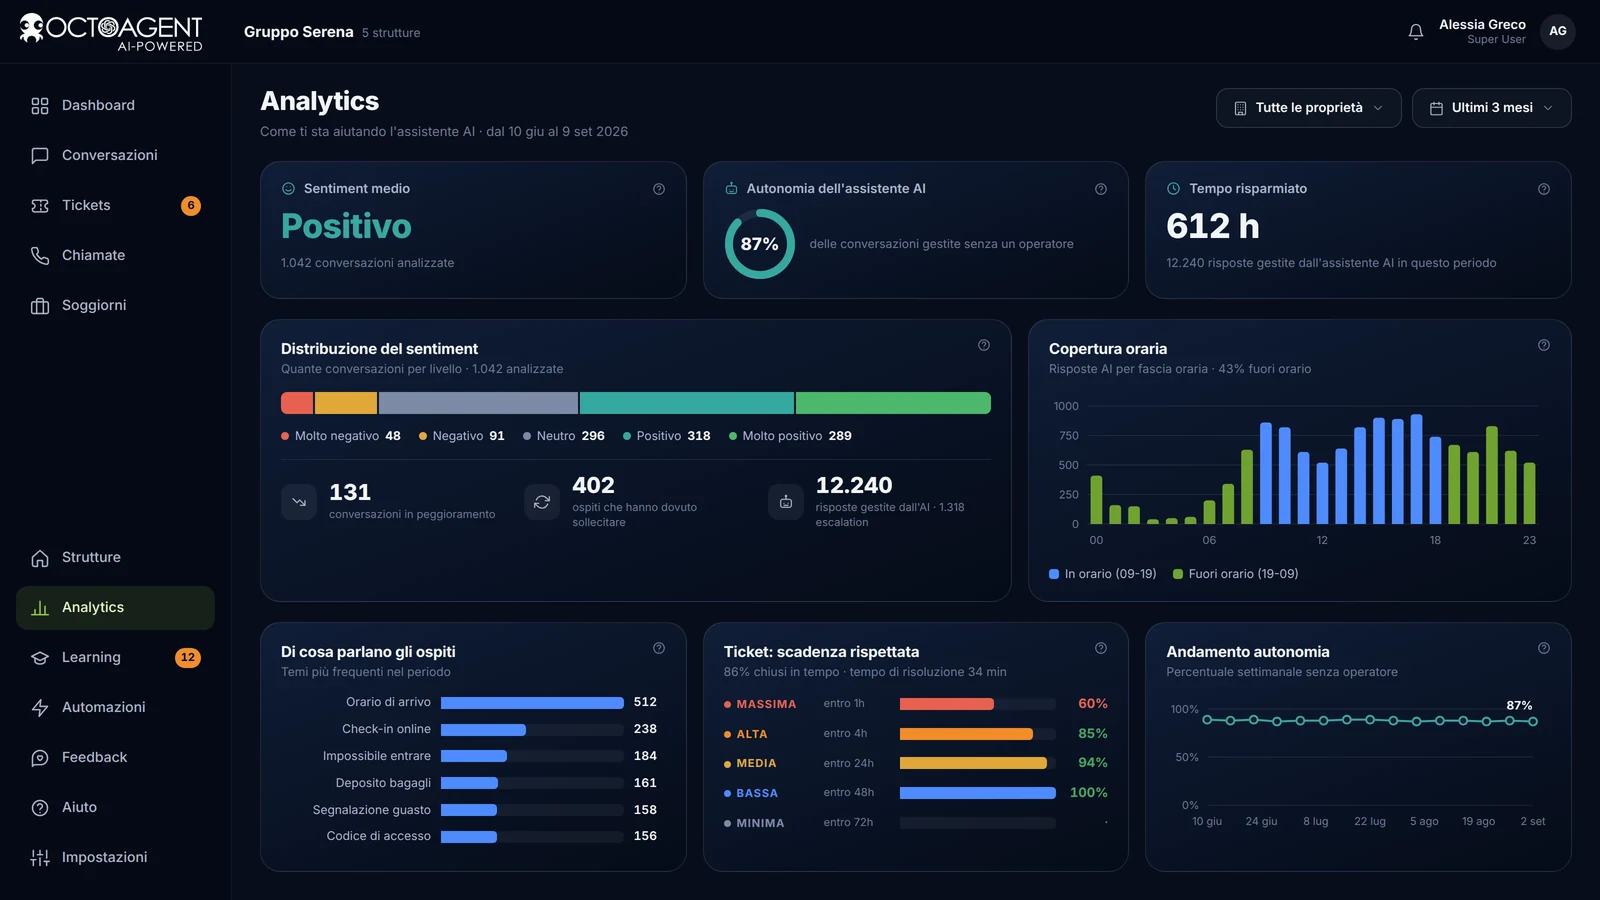
Task: Open Strutture in sidebar
Action: pos(115,558)
